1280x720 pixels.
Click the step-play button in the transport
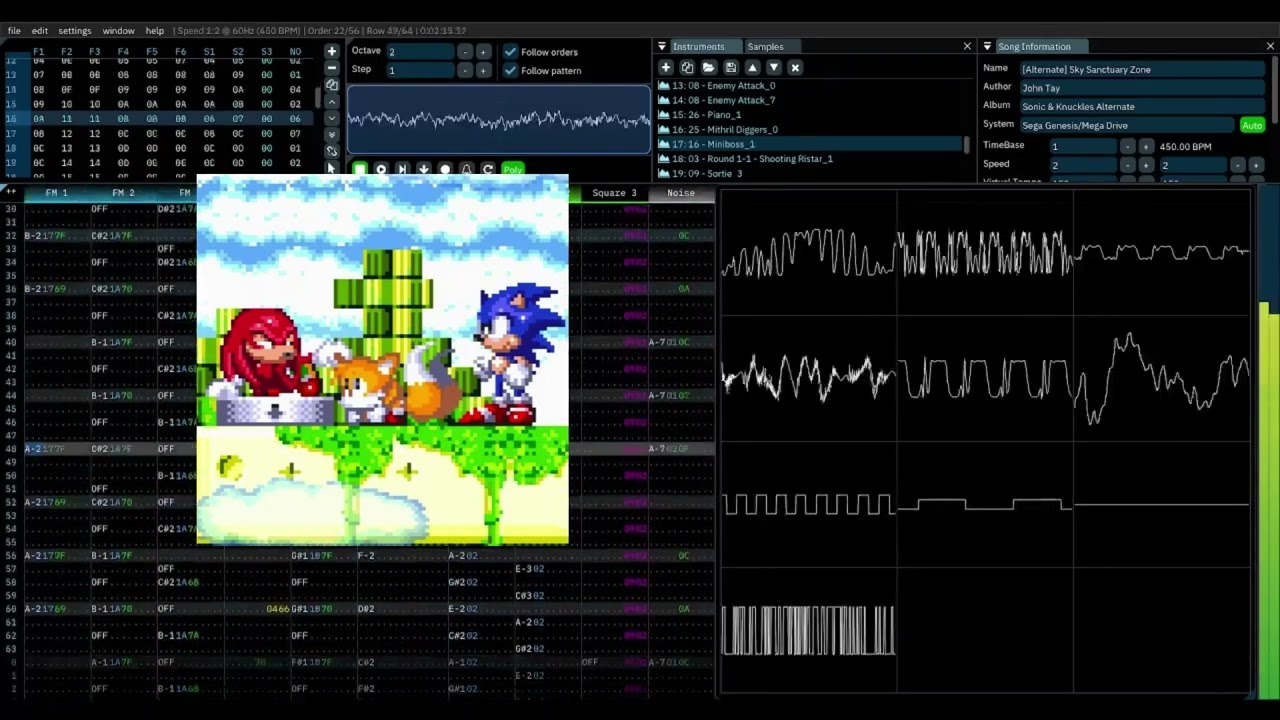tap(402, 170)
